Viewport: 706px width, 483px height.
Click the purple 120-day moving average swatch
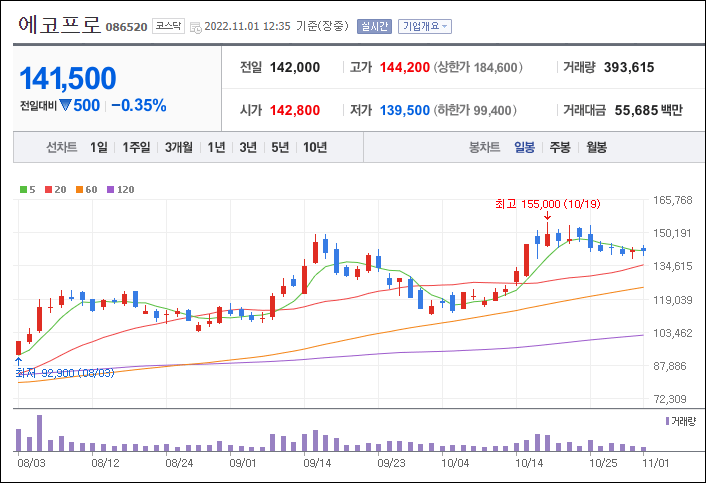tap(111, 190)
